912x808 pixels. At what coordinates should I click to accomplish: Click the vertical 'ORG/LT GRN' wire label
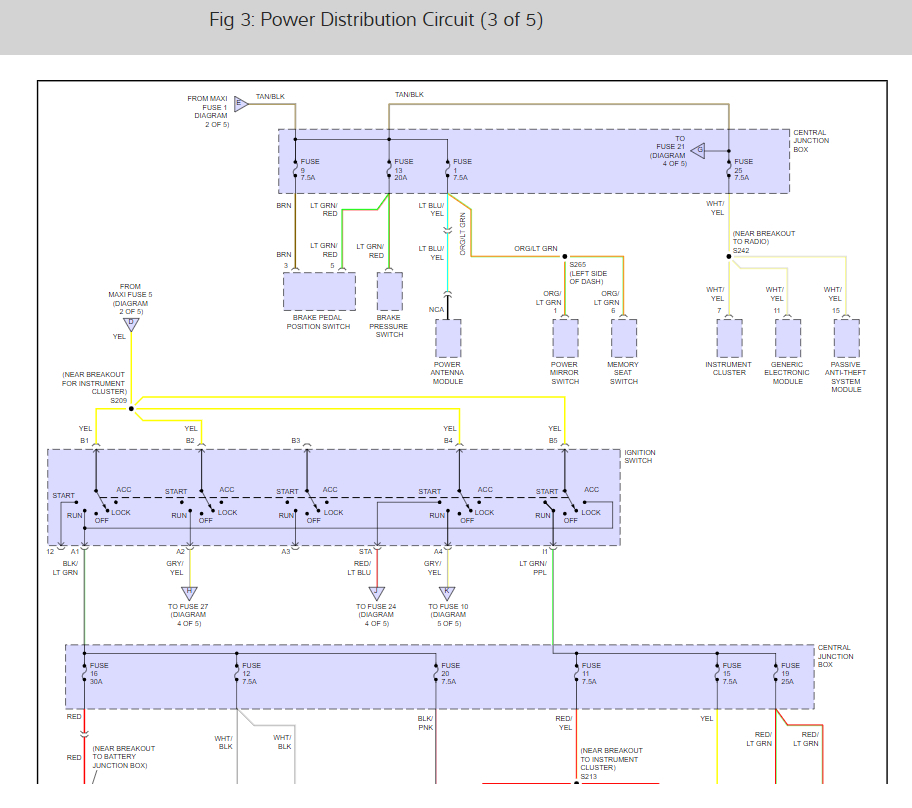pos(463,234)
